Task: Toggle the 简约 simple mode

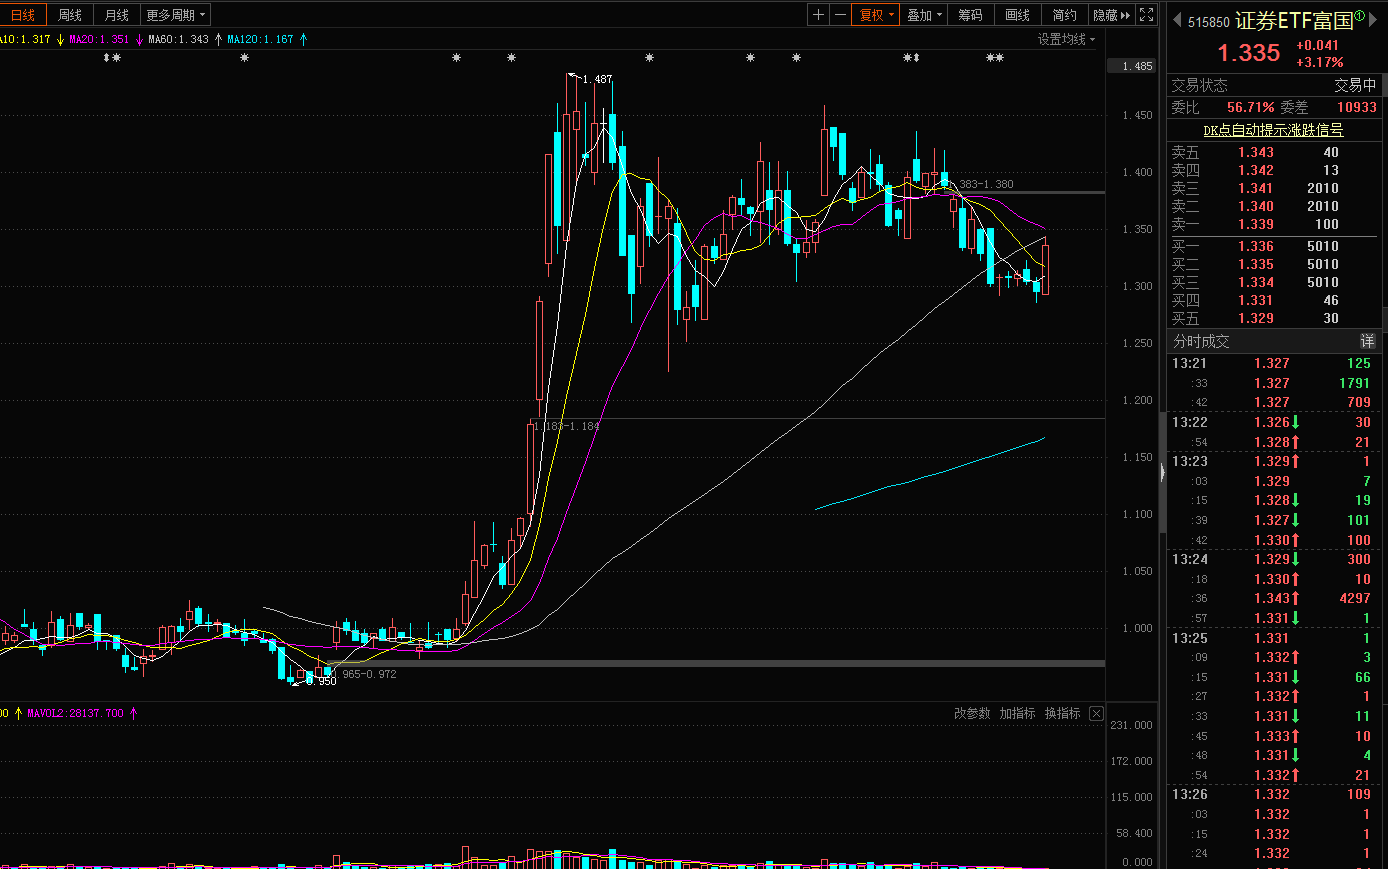Action: pyautogui.click(x=1064, y=15)
